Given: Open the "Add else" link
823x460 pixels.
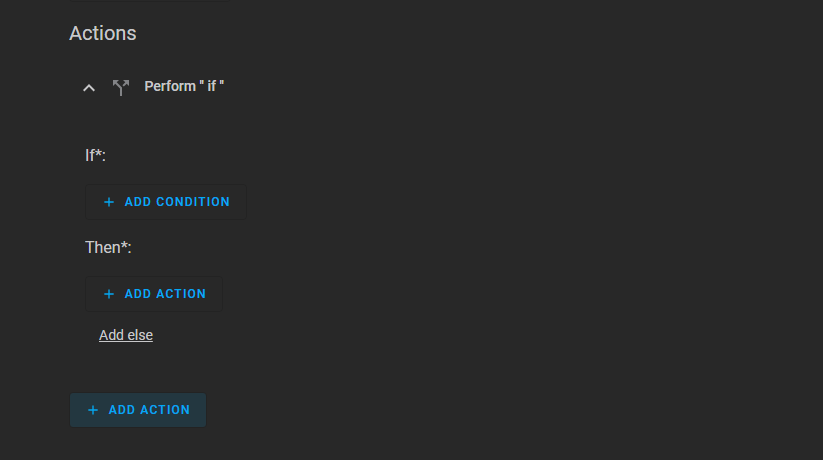Looking at the screenshot, I should click(x=126, y=335).
